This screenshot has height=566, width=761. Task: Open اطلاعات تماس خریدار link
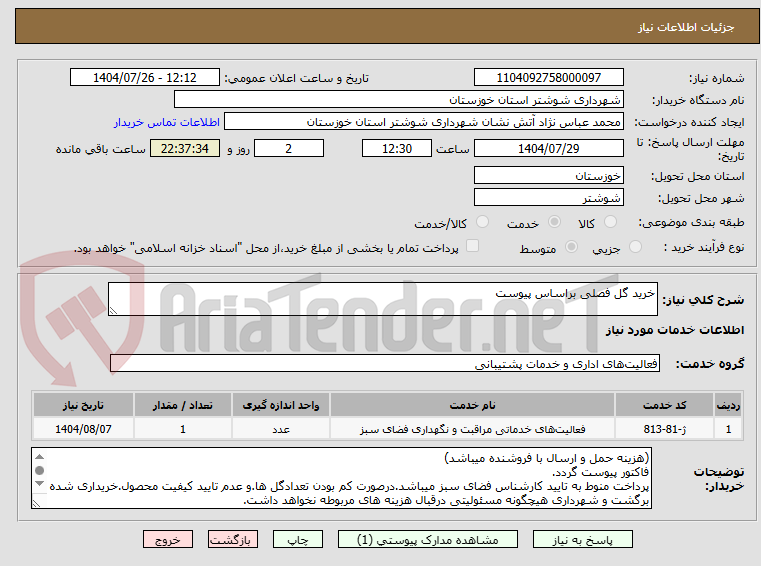click(x=166, y=122)
